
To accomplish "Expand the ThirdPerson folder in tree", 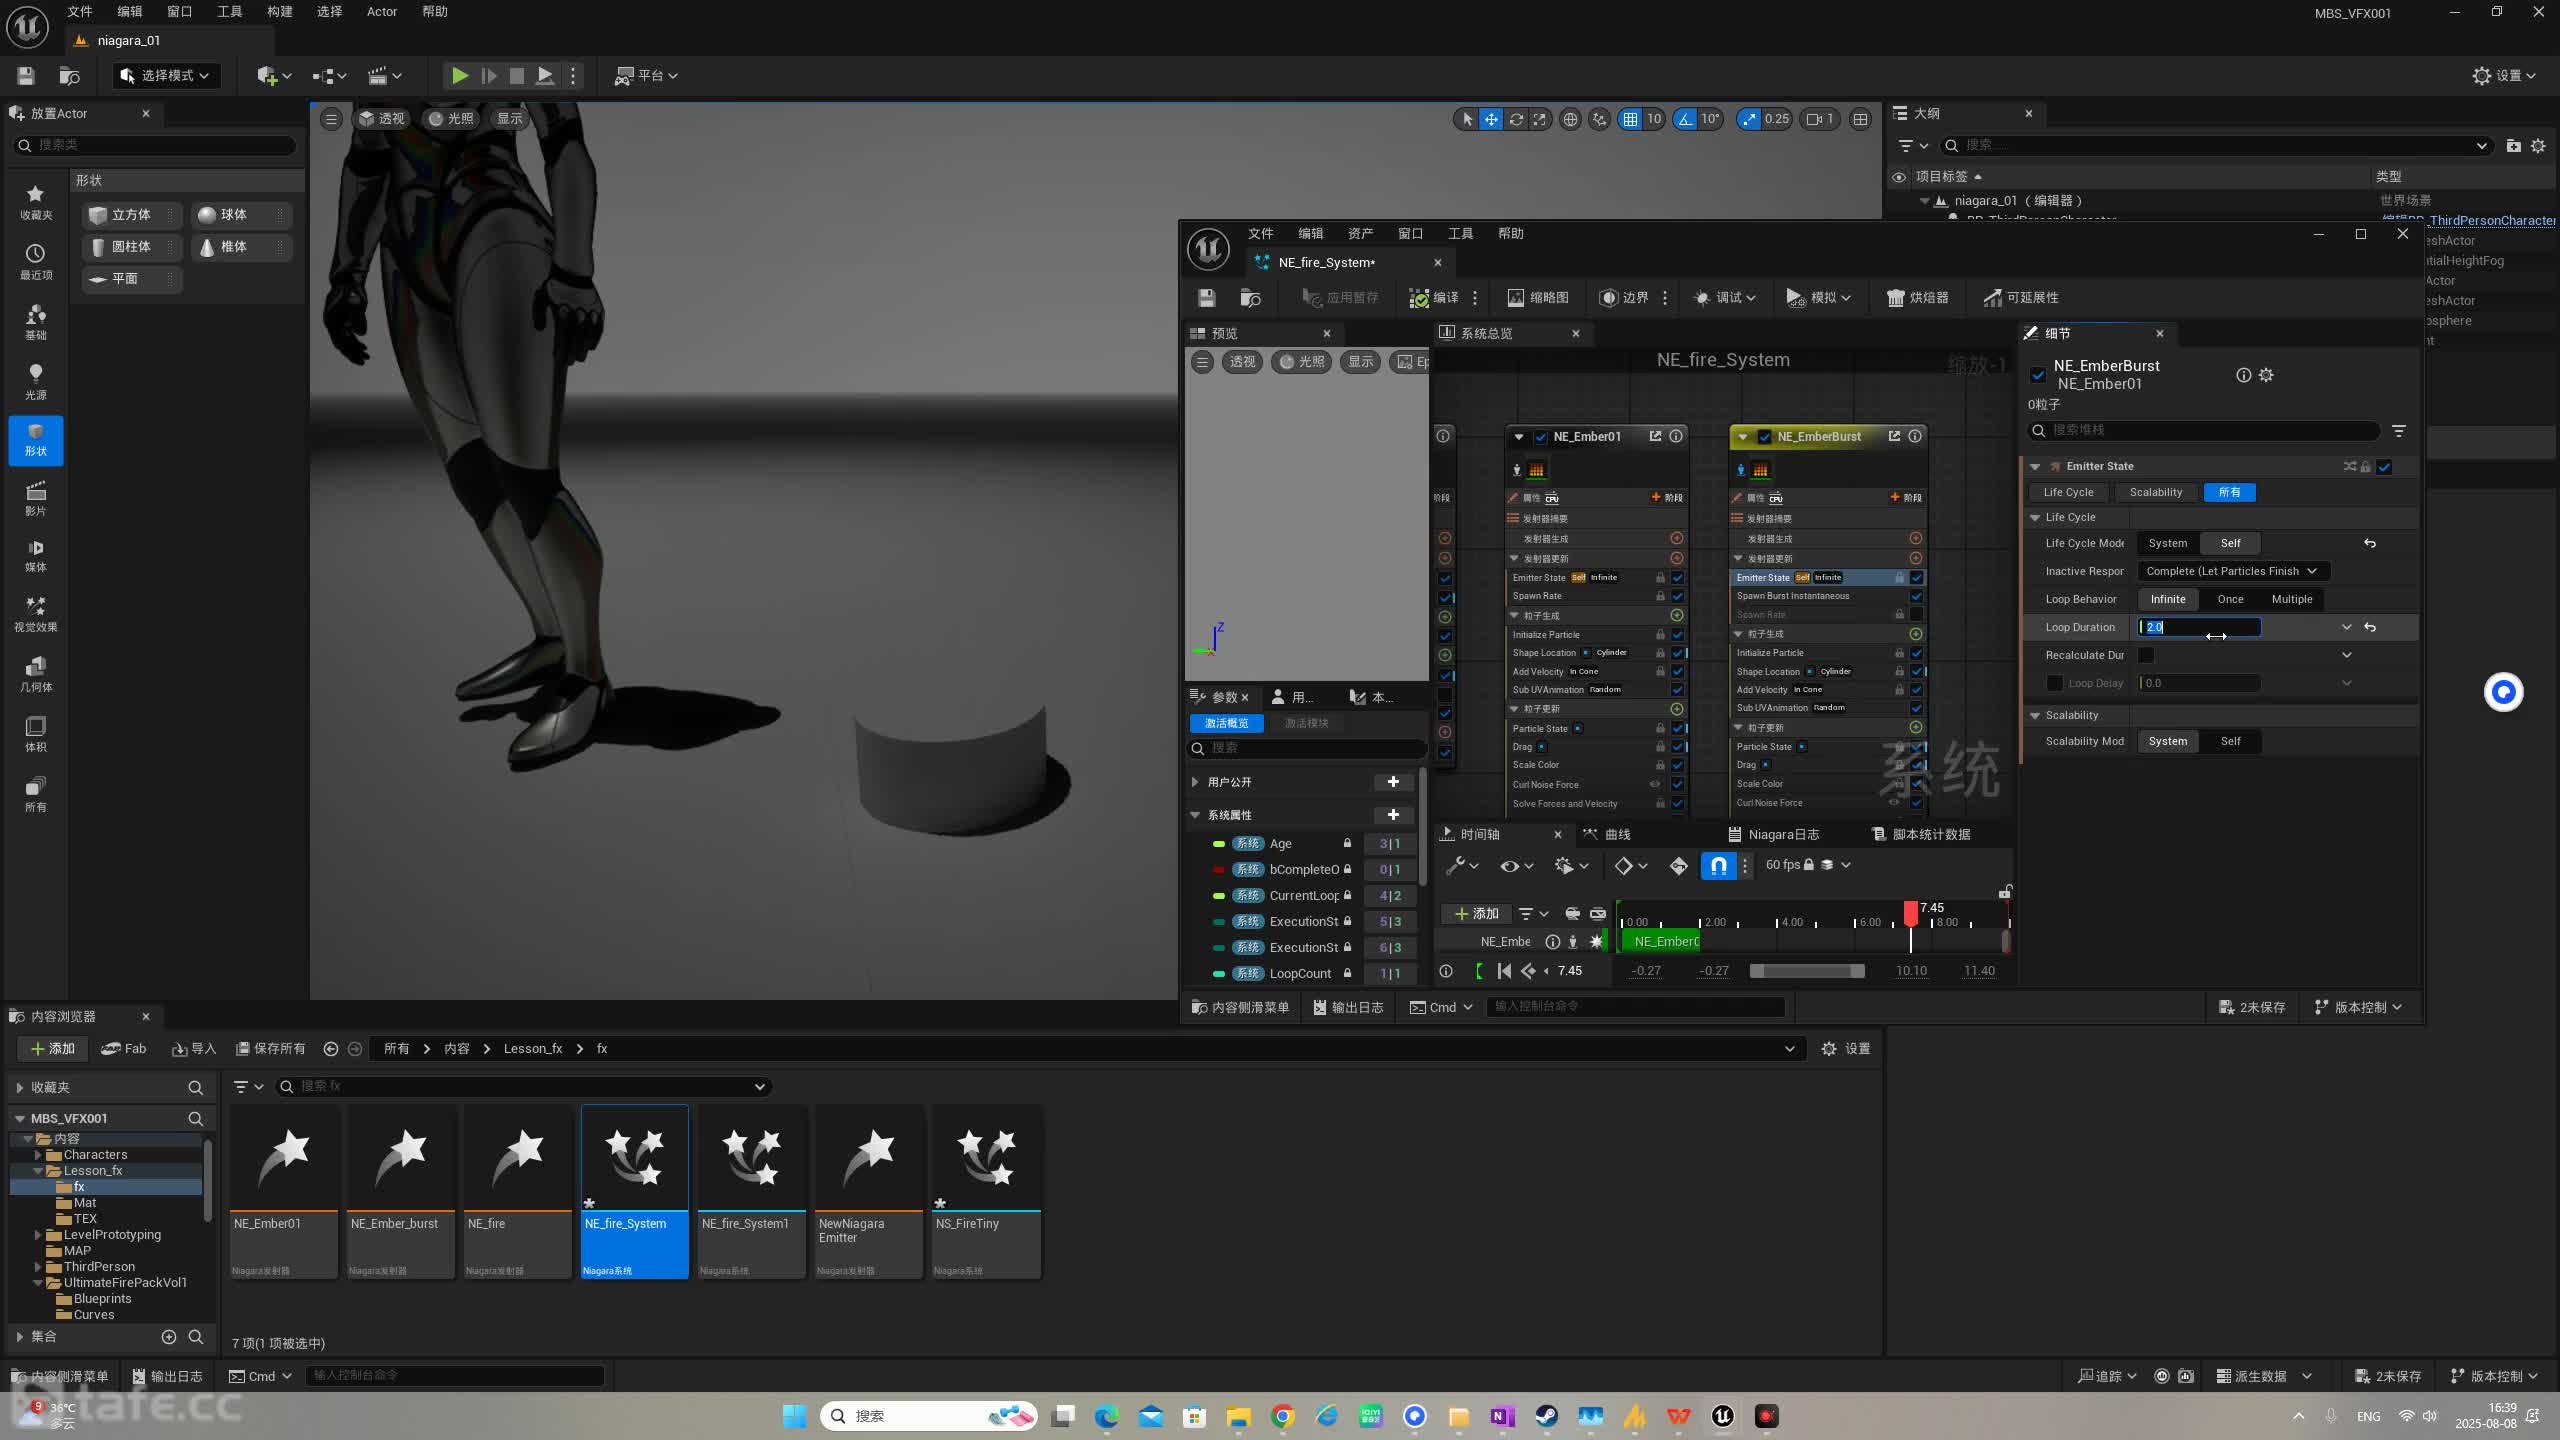I will [38, 1267].
